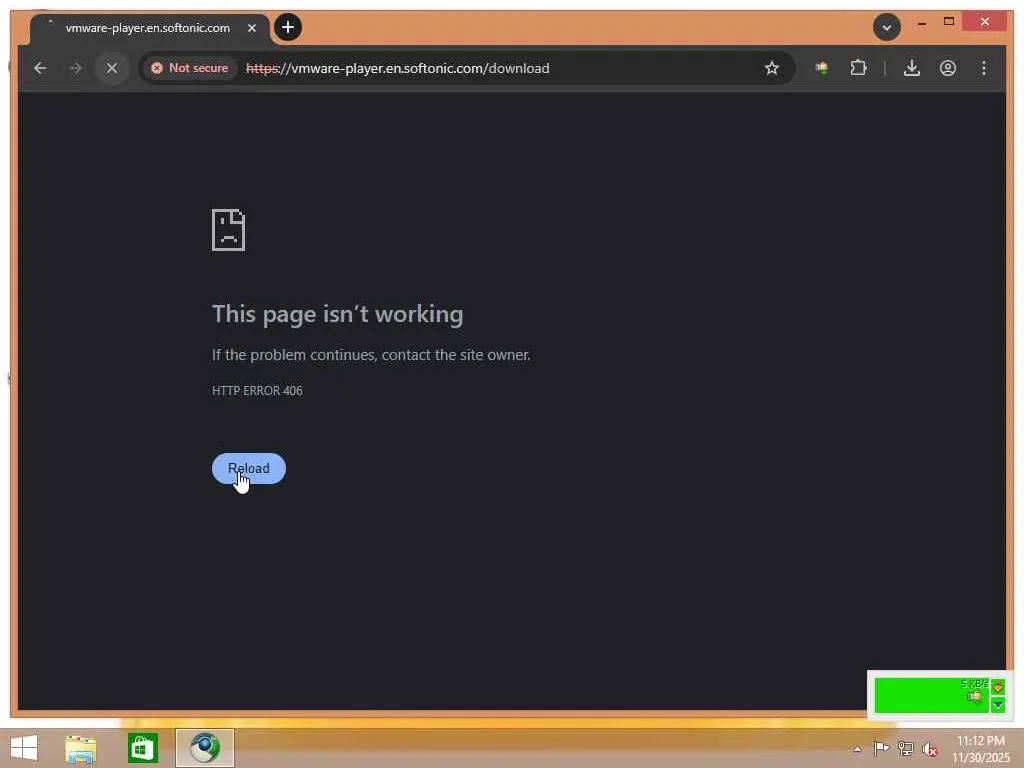1024x768 pixels.
Task: Open File Explorer from the taskbar
Action: tap(81, 748)
